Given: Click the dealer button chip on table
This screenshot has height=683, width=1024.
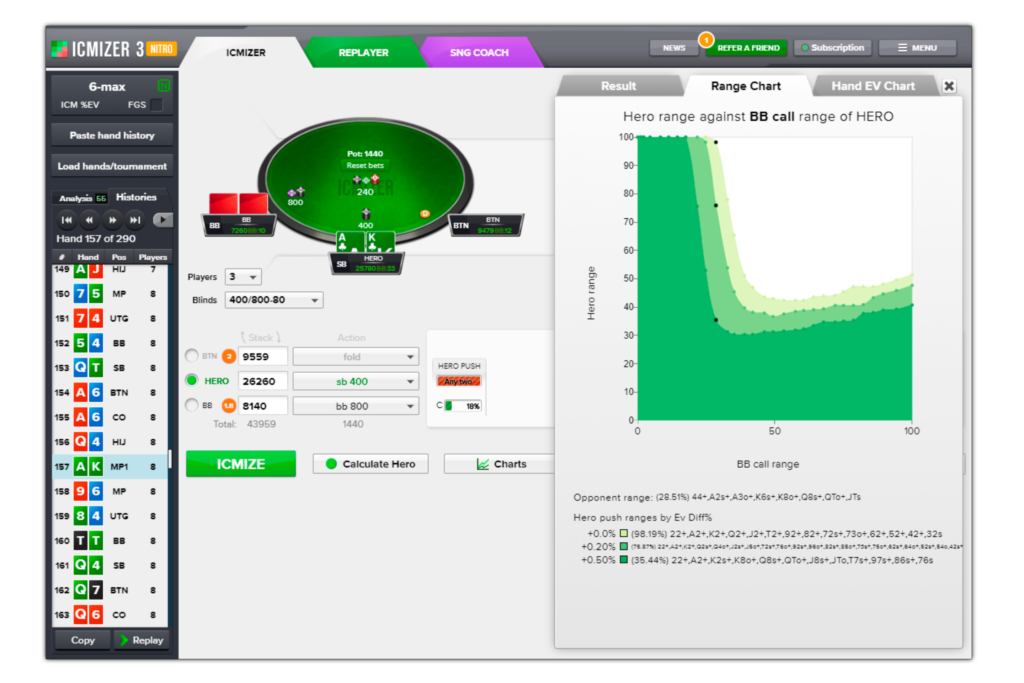Looking at the screenshot, I should click(x=424, y=214).
